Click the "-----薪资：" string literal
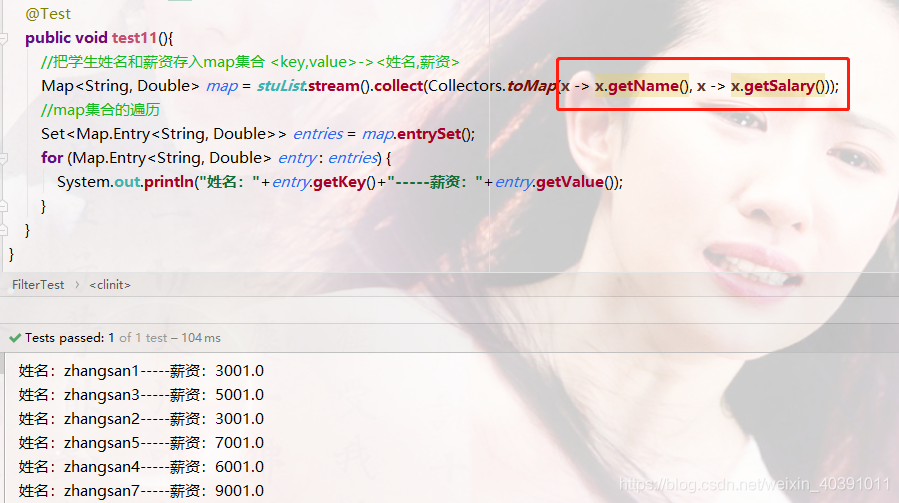Viewport: 899px width, 503px height. [x=435, y=182]
